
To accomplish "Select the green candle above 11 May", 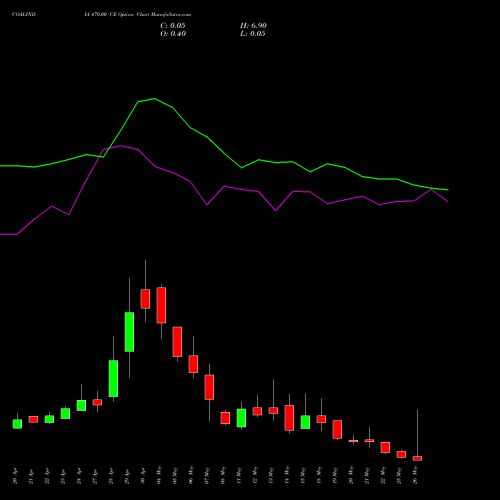I will 241,418.
